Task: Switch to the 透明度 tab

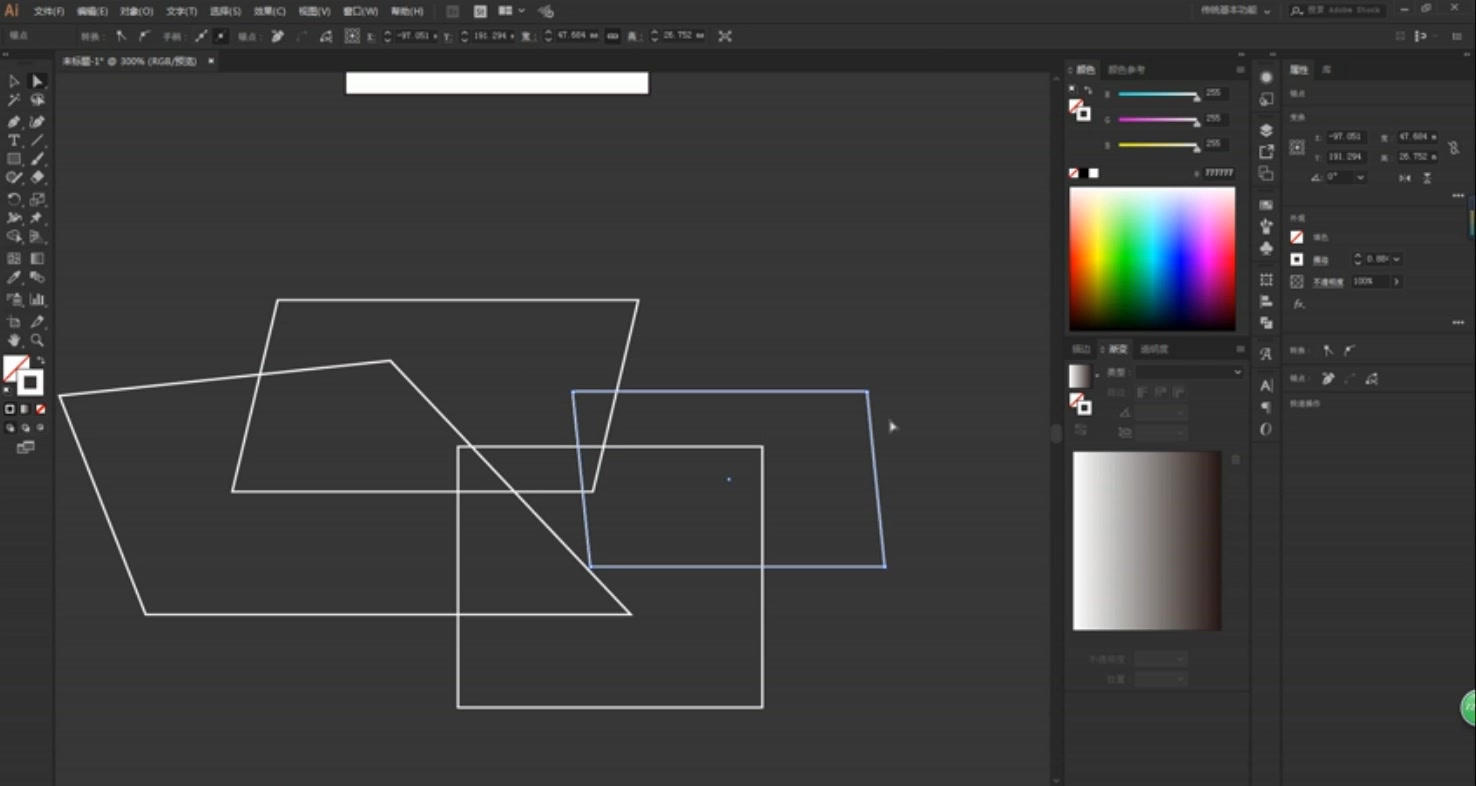Action: click(x=1155, y=349)
